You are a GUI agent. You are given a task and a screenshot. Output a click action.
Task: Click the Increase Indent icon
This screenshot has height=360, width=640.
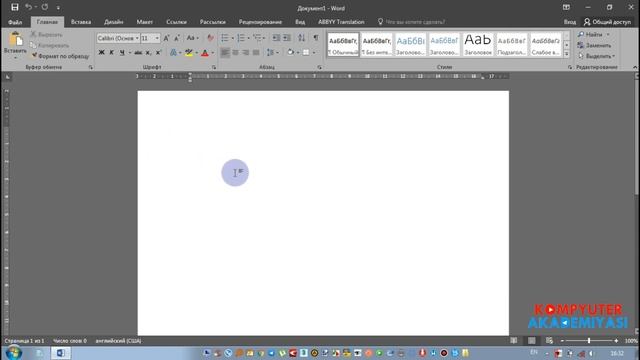[287, 38]
